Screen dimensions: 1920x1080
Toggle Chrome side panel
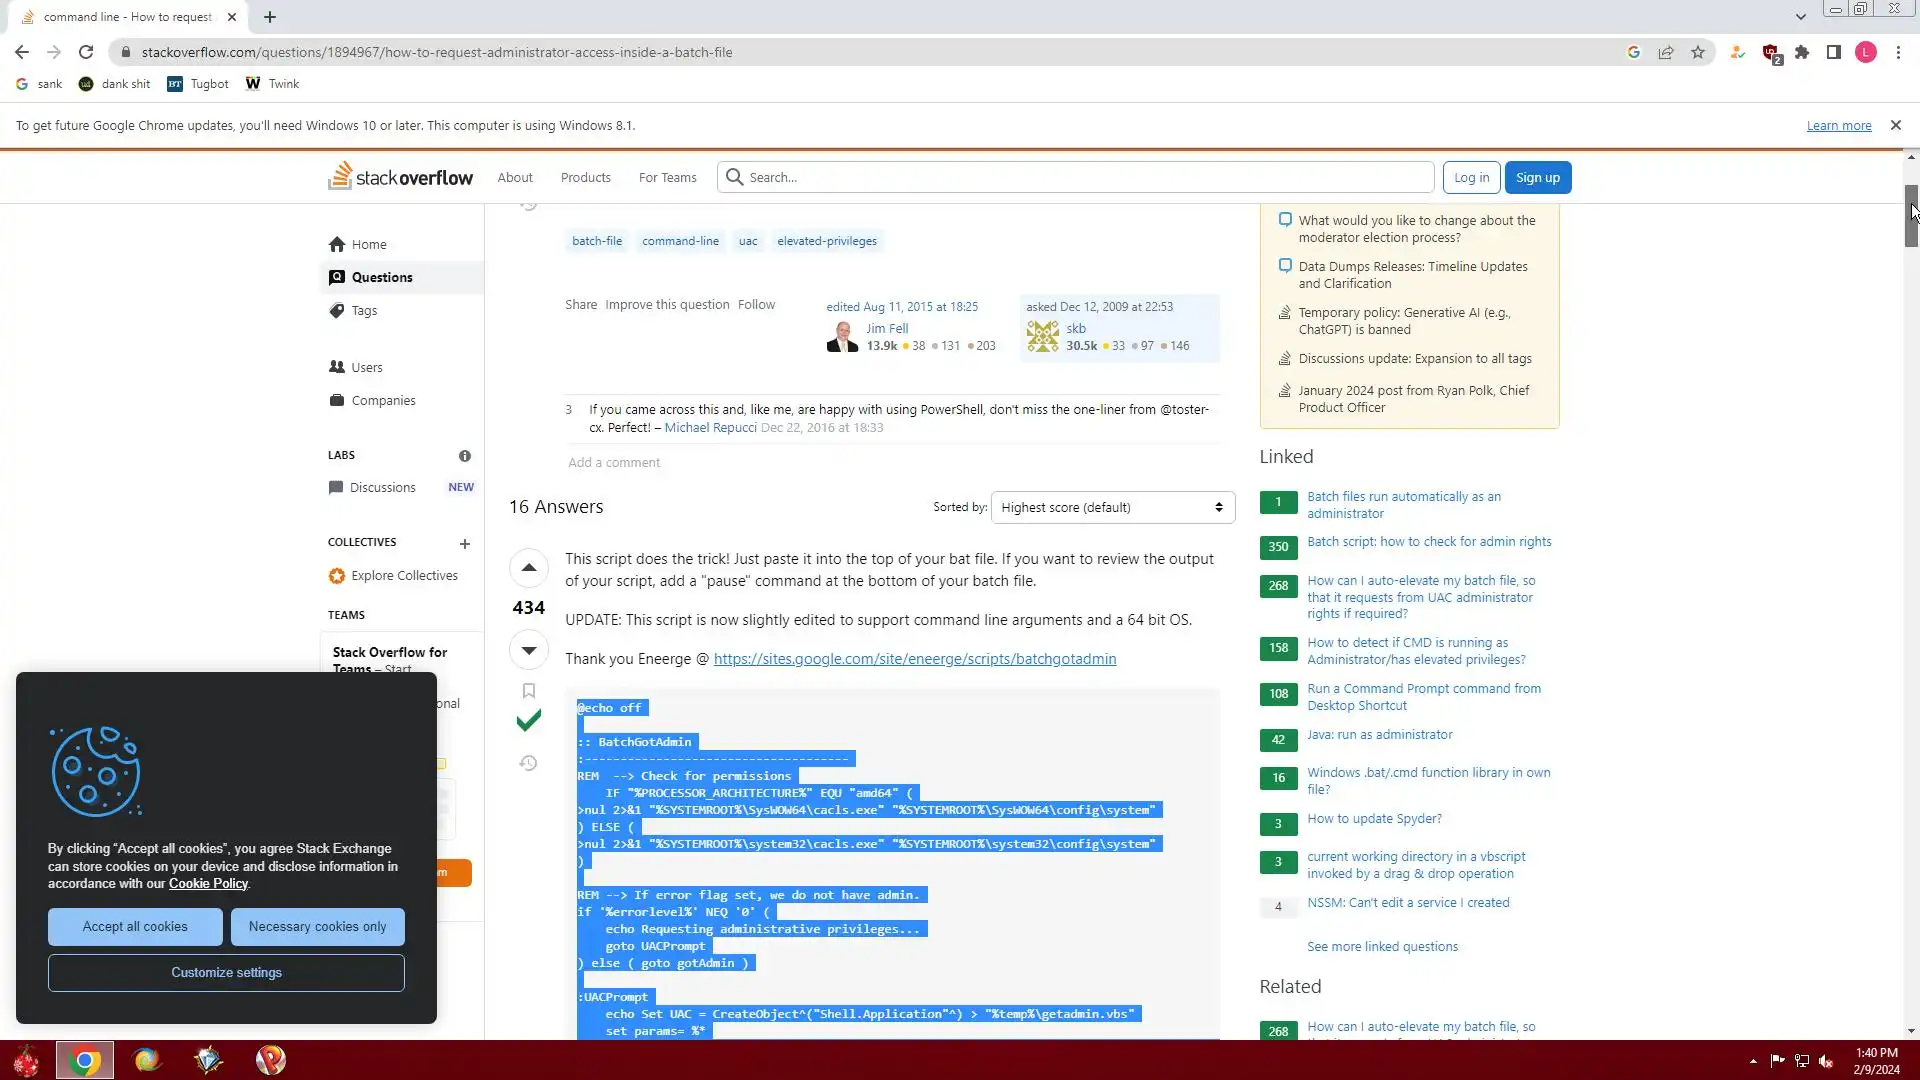1834,52
